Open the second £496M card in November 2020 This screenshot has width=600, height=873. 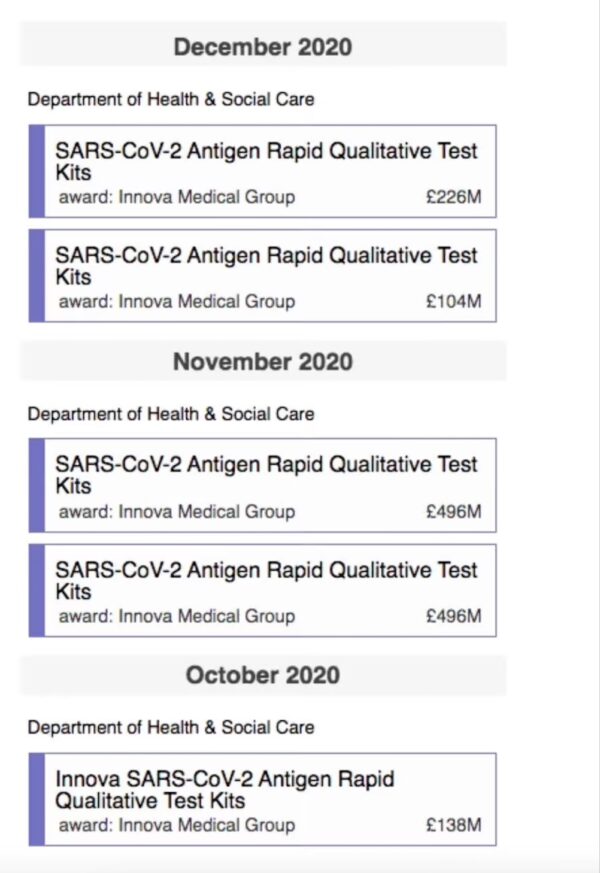click(x=263, y=590)
